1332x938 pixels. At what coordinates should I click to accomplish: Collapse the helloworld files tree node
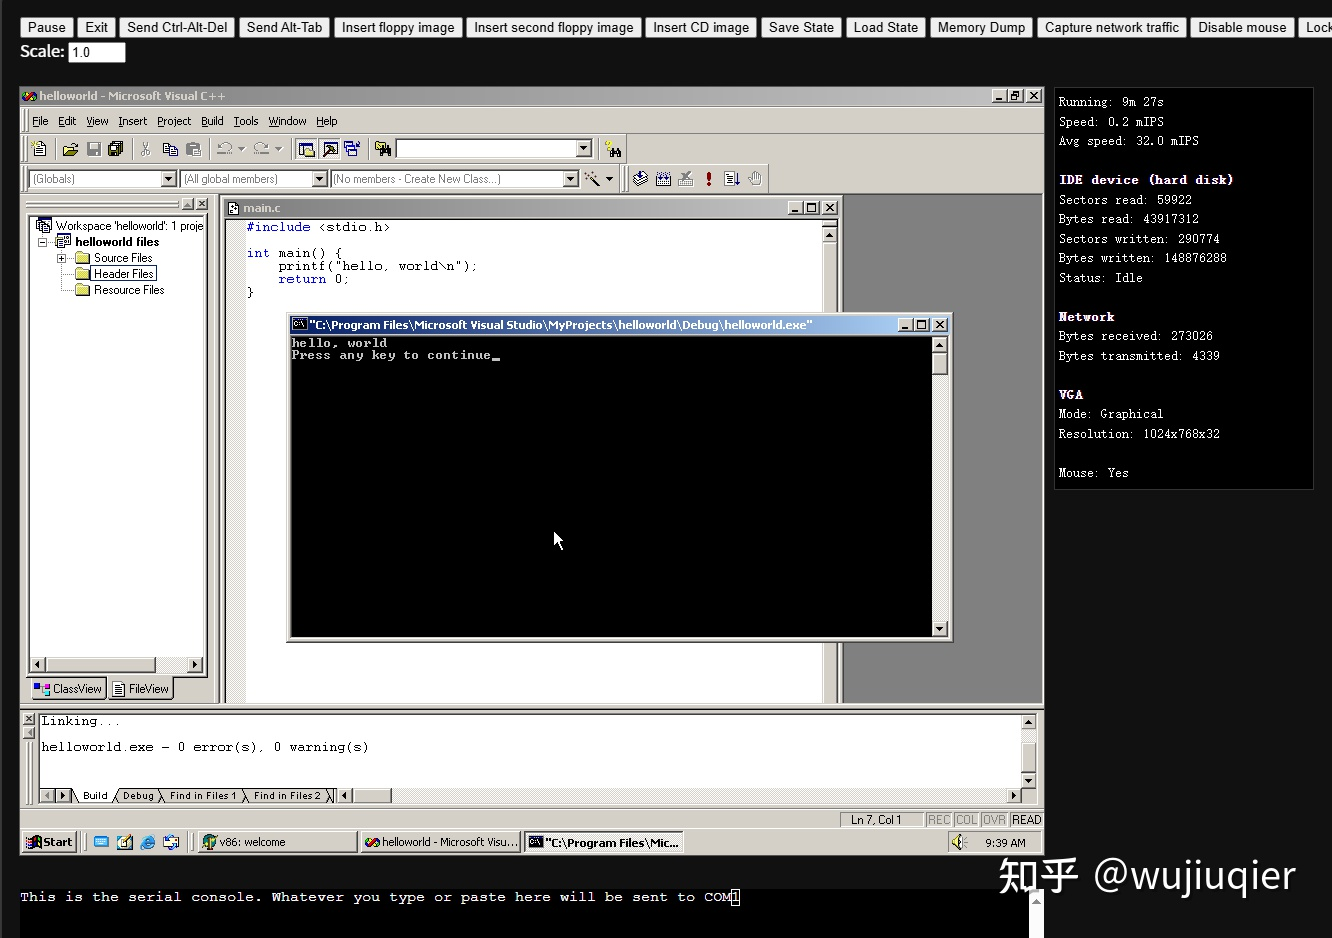43,242
